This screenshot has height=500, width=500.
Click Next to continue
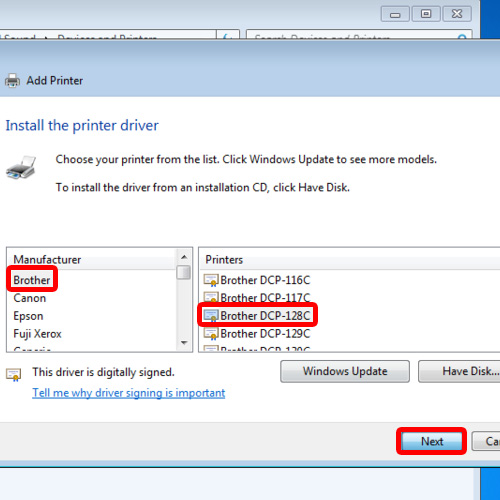coord(432,441)
